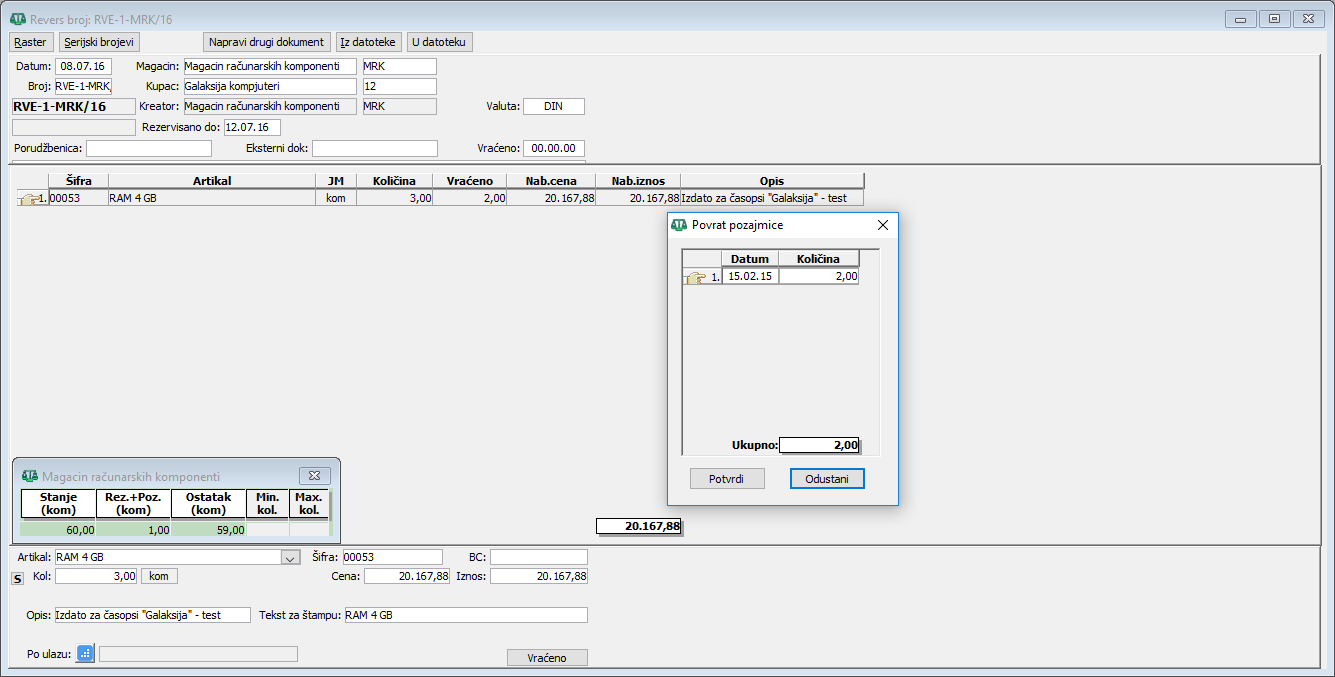Open Serijski brojevi from the toolbar
Viewport: 1335px width, 677px height.
click(99, 42)
